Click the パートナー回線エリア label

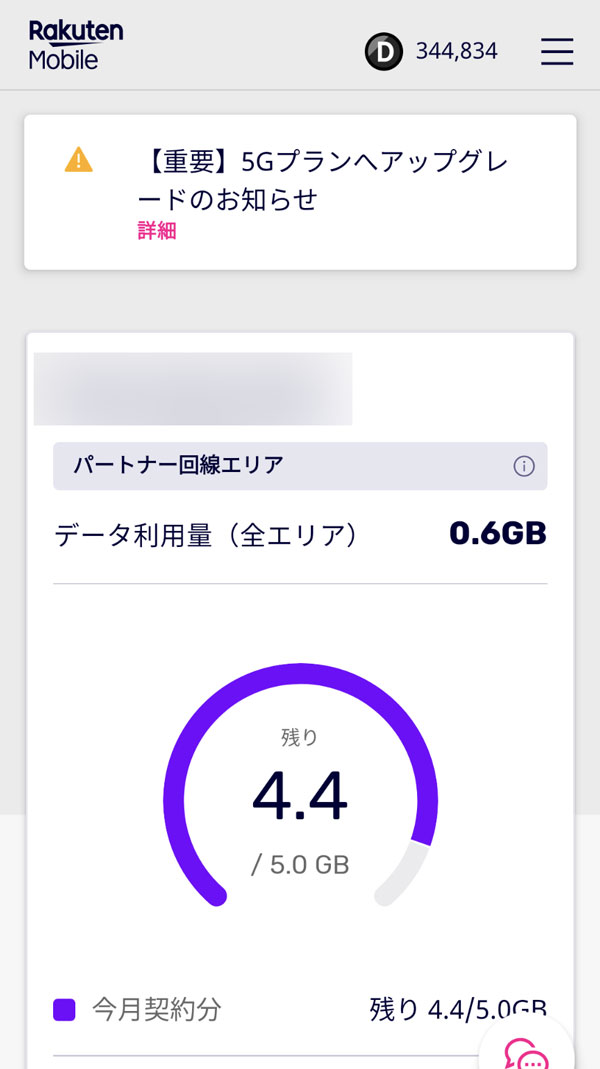[178, 465]
